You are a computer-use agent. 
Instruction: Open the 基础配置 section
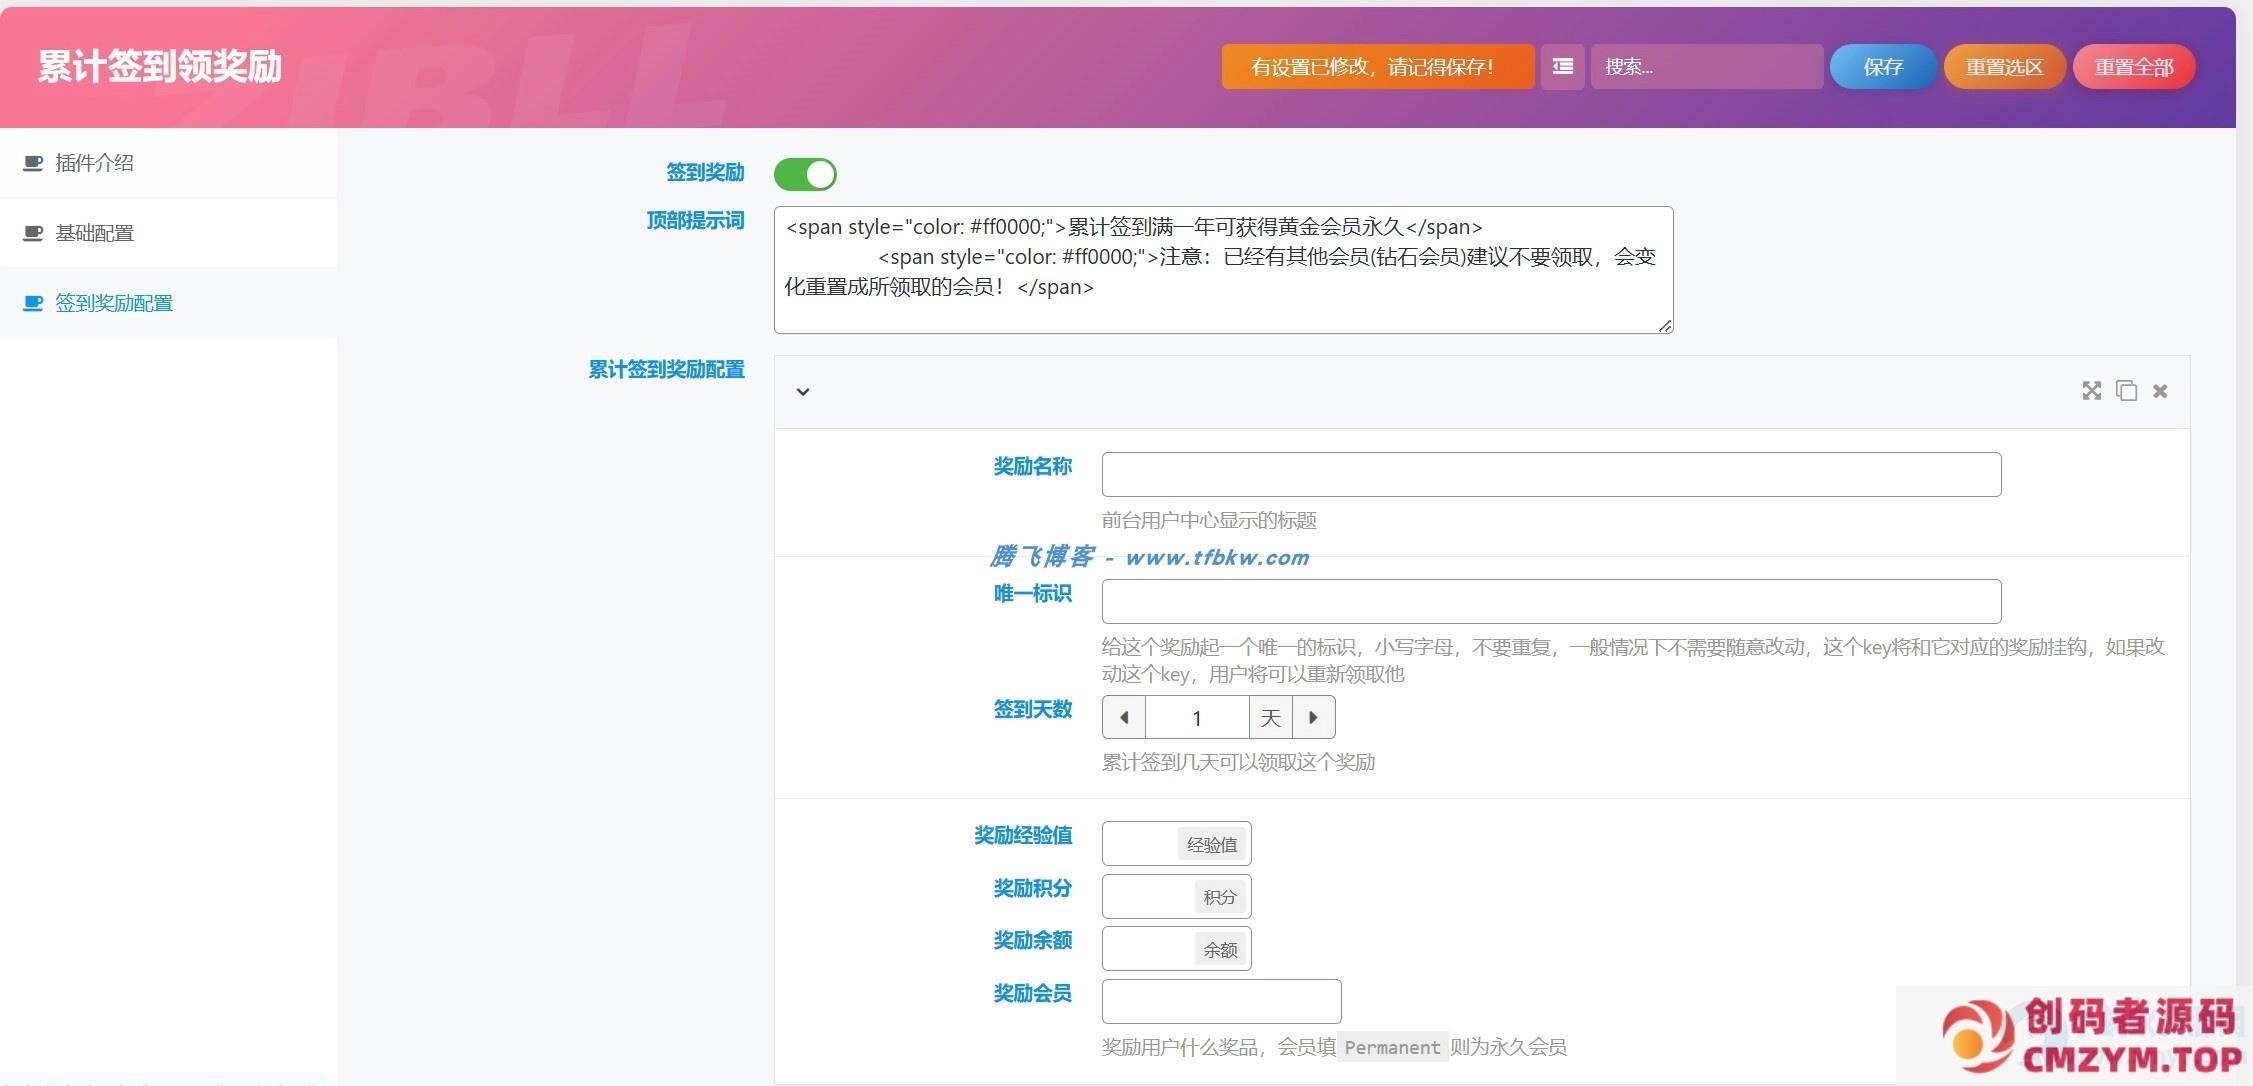pyautogui.click(x=94, y=233)
